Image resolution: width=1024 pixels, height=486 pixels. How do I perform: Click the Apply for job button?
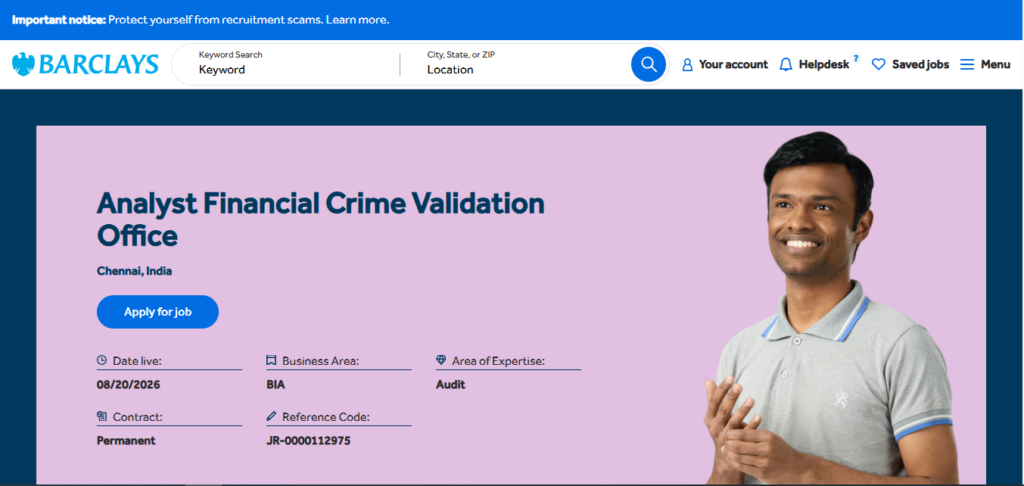coord(157,312)
